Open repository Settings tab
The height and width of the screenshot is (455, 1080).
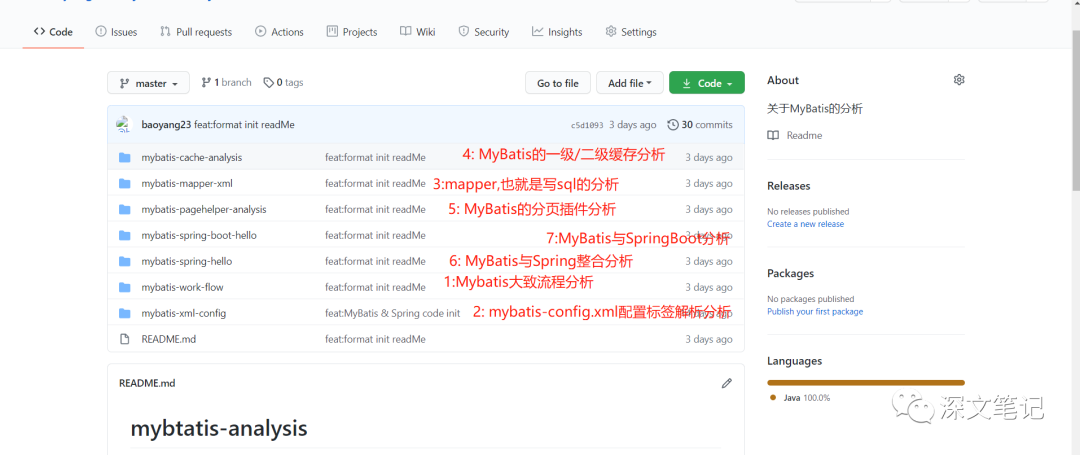630,32
